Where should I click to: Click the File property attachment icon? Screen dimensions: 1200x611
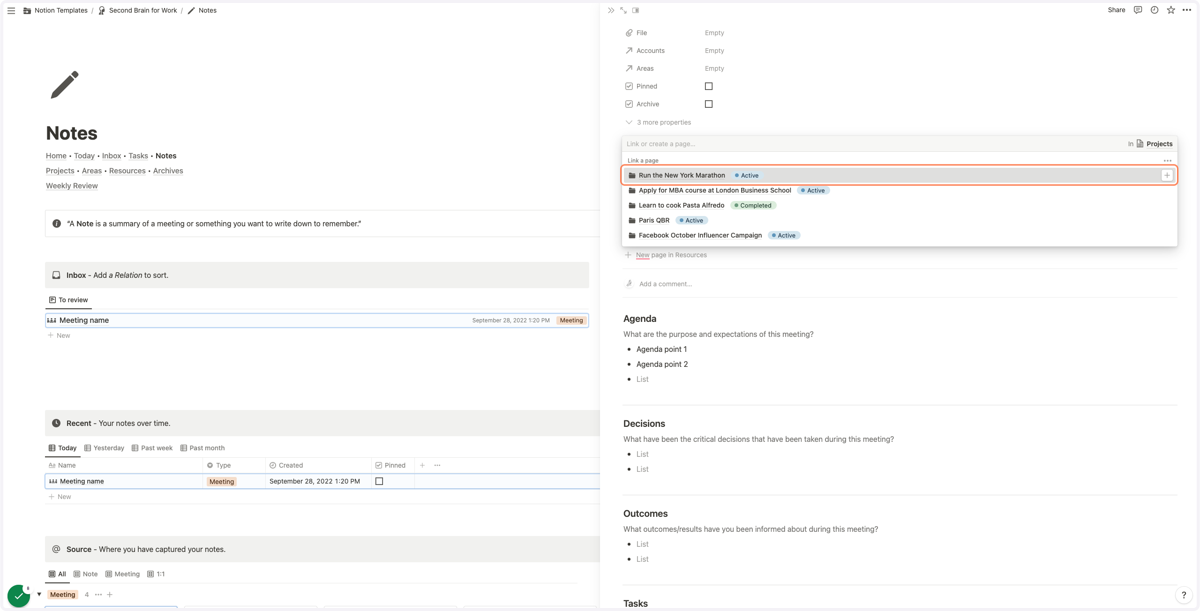point(629,33)
